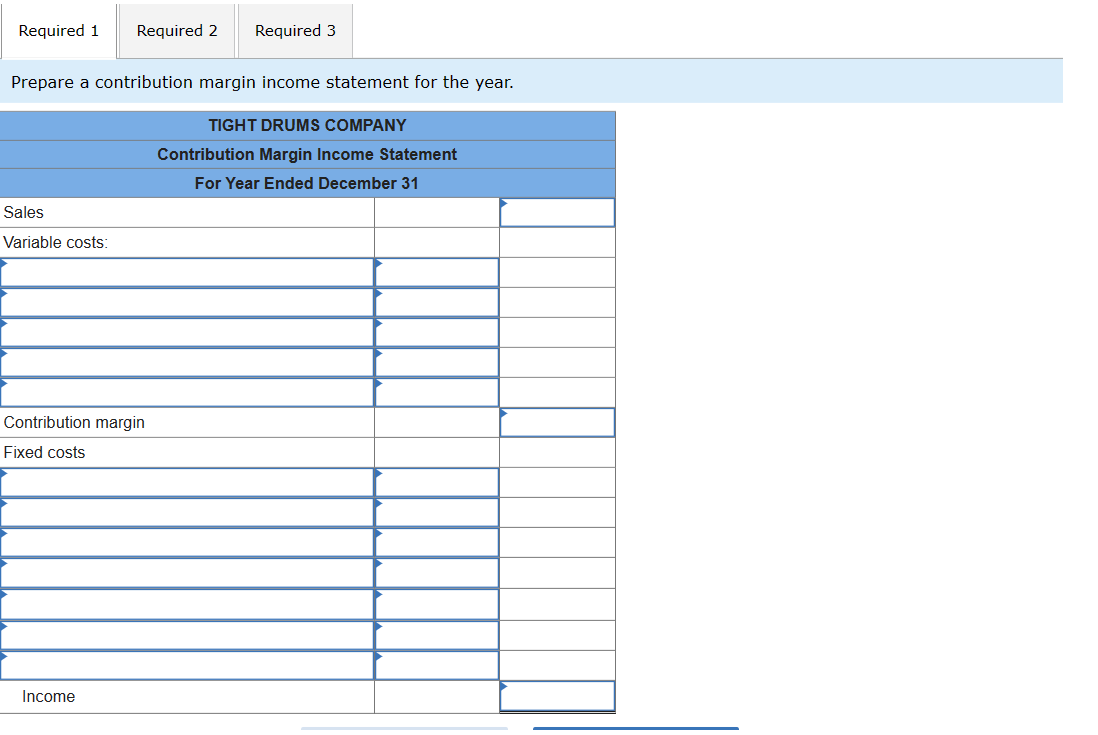Viewport: 1098px width, 735px height.
Task: Open the first fixed cost label dropdown
Action: [x=187, y=482]
